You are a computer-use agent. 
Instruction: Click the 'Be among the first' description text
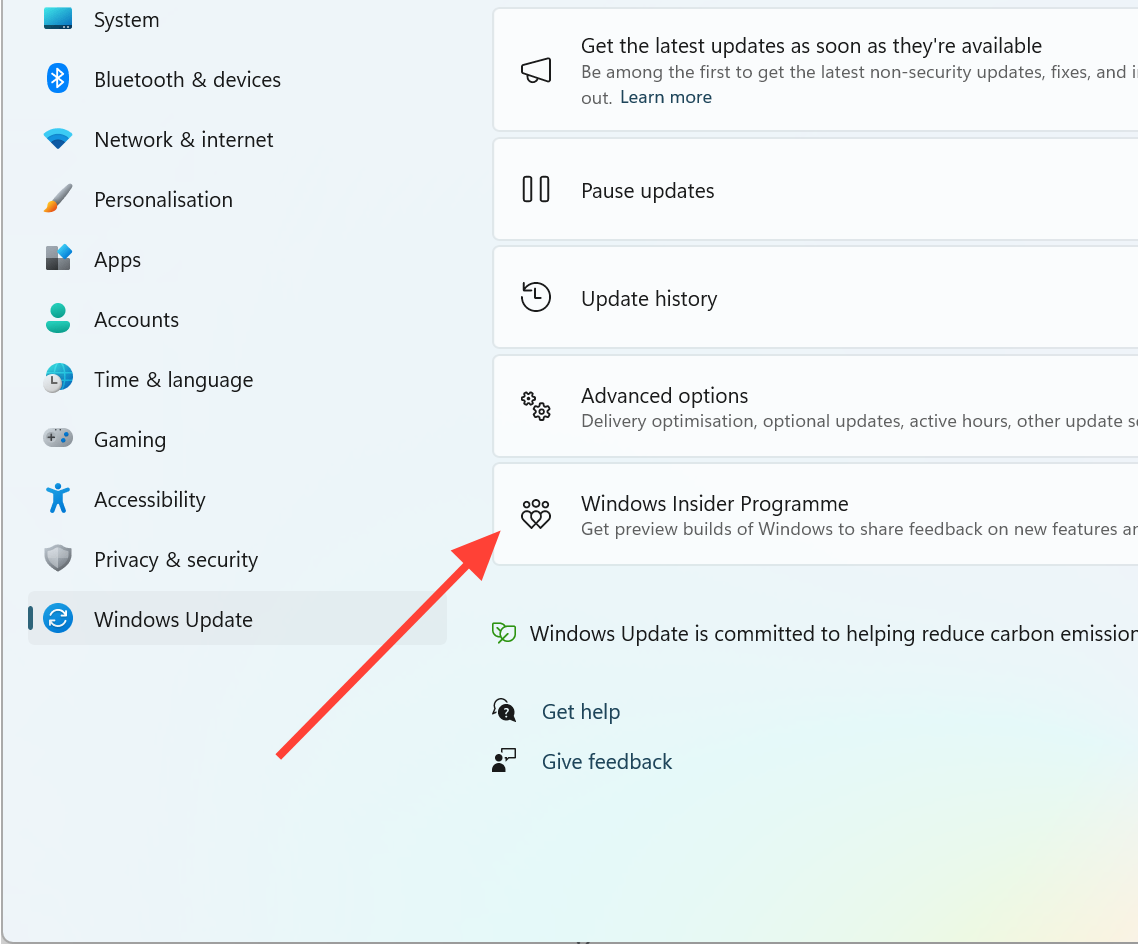point(859,85)
